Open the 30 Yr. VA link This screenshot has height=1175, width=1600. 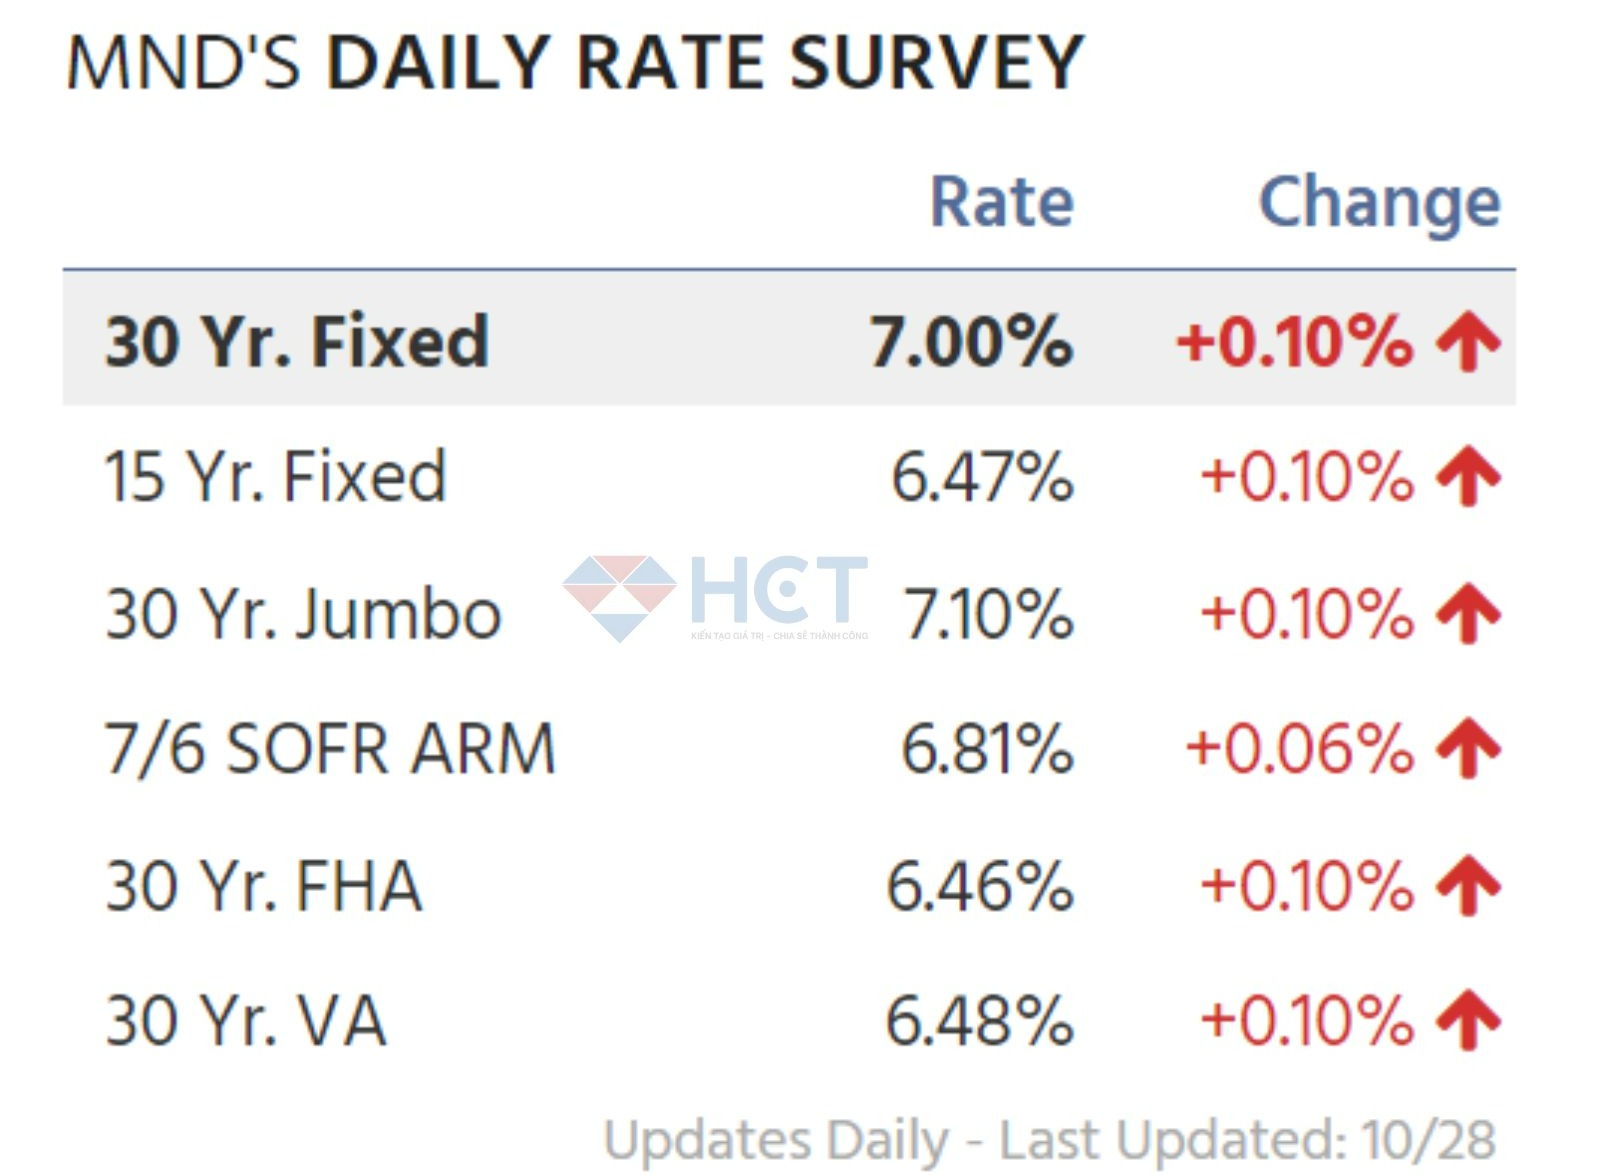(x=246, y=1021)
